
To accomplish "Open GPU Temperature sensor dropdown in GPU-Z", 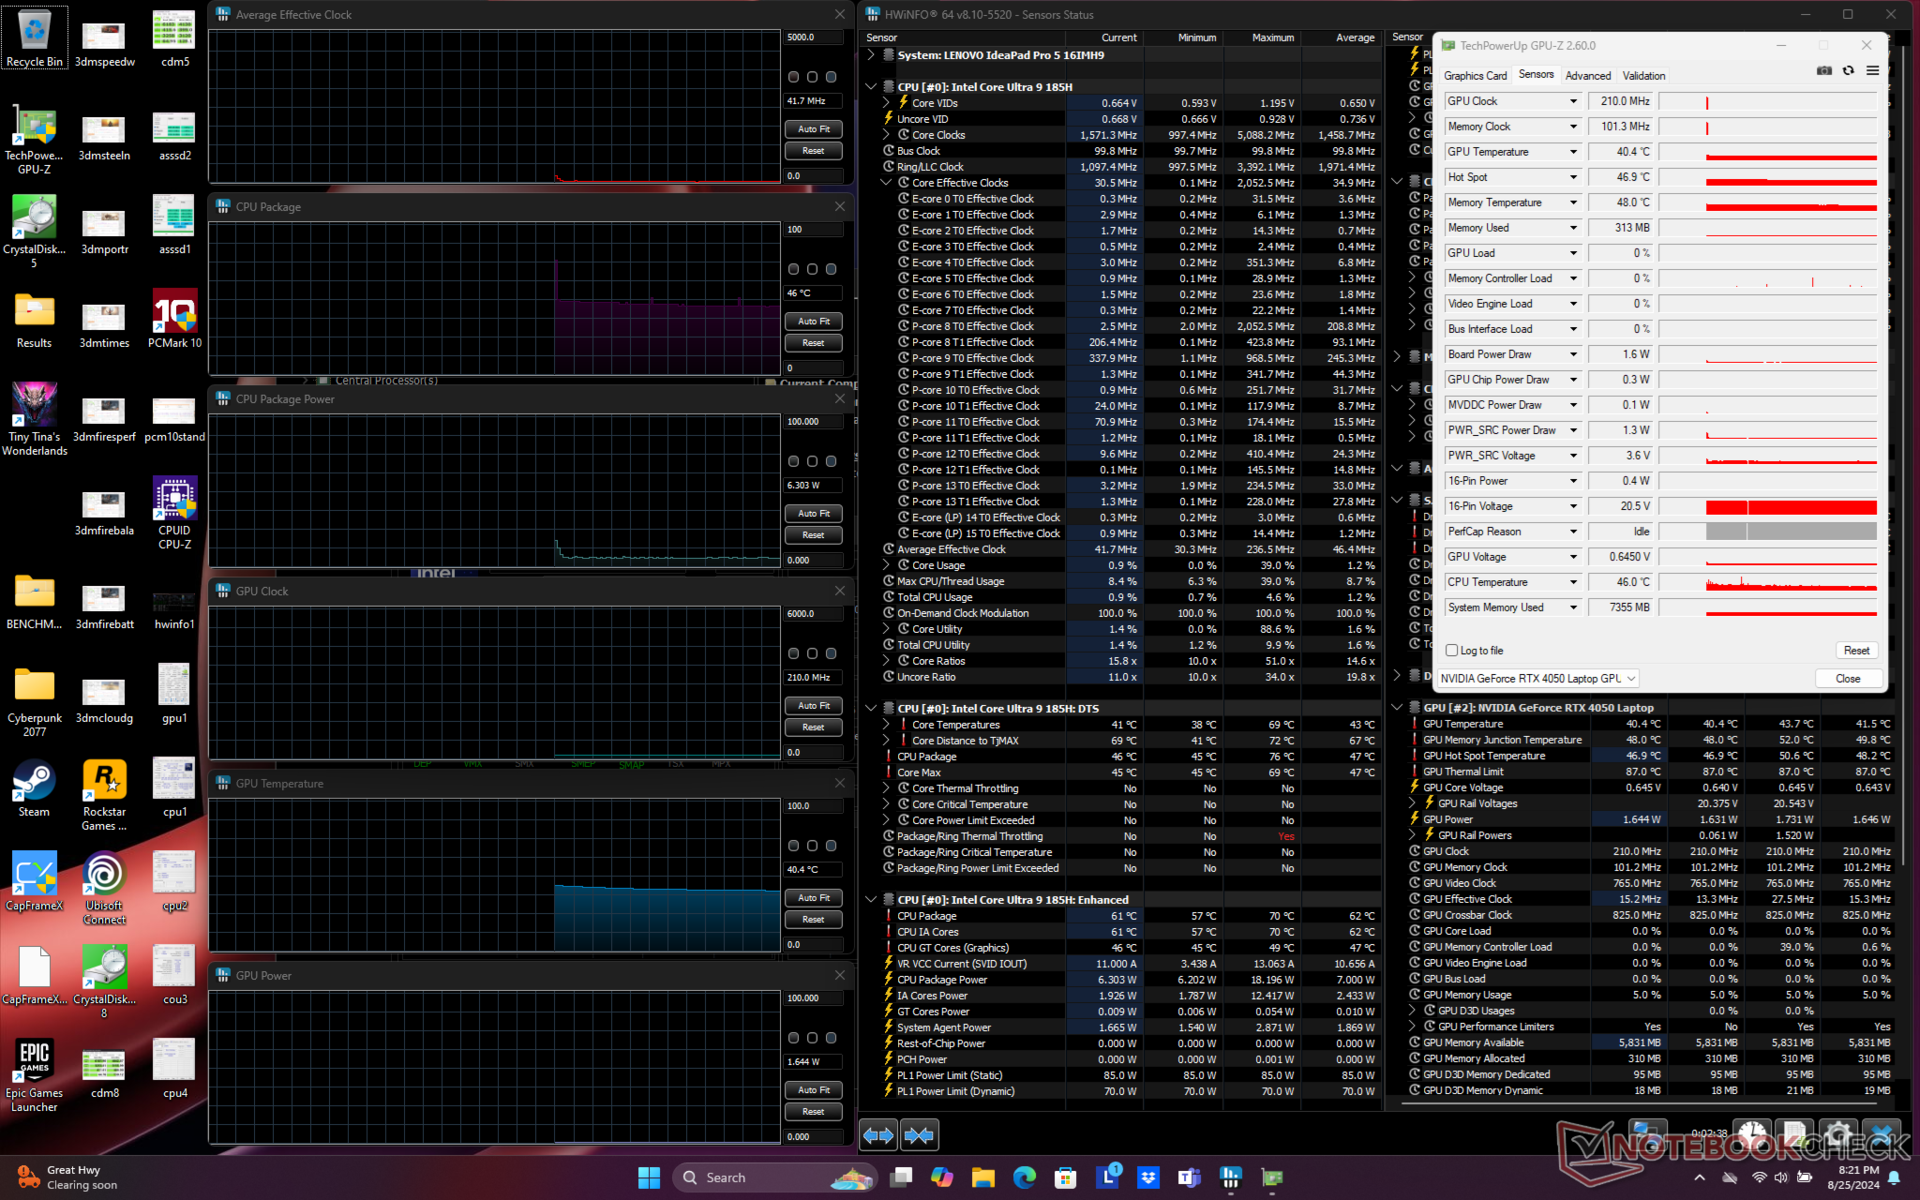I will tap(1573, 152).
